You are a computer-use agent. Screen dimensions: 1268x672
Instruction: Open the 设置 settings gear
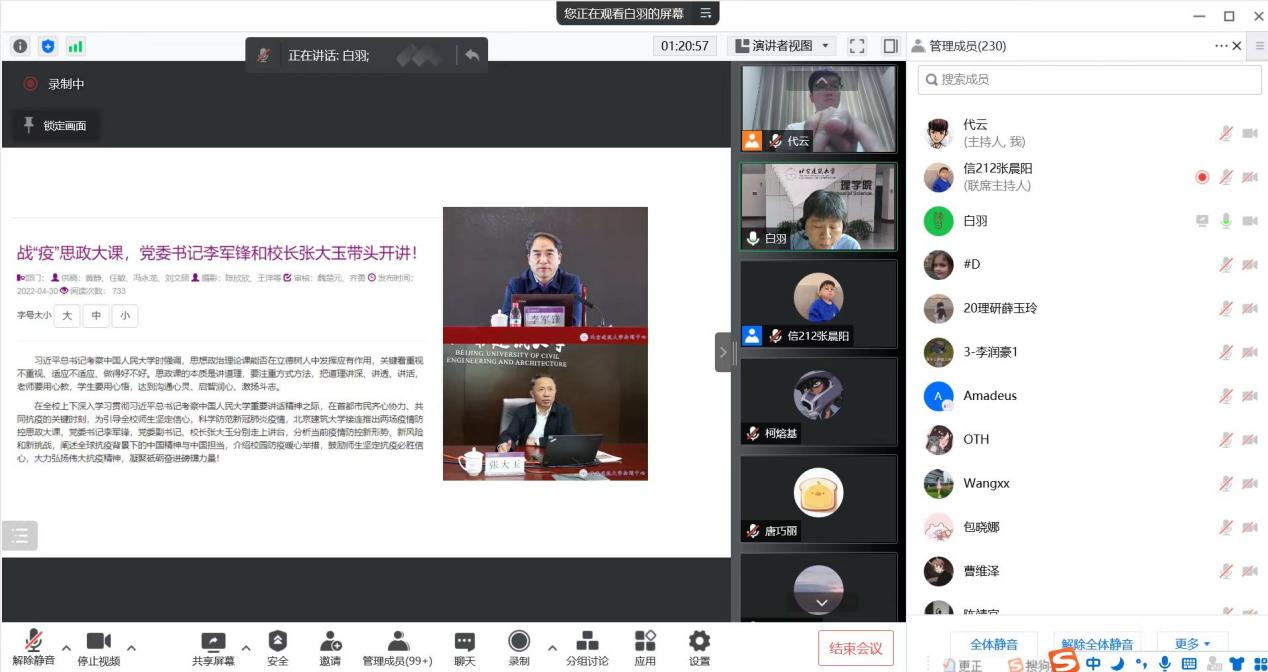(x=699, y=643)
